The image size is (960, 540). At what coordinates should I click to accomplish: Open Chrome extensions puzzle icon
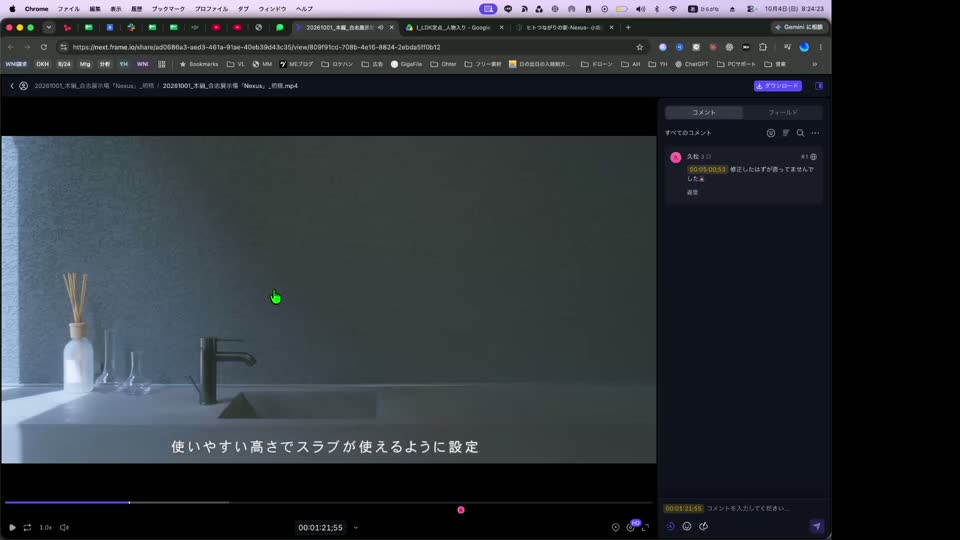tap(763, 47)
